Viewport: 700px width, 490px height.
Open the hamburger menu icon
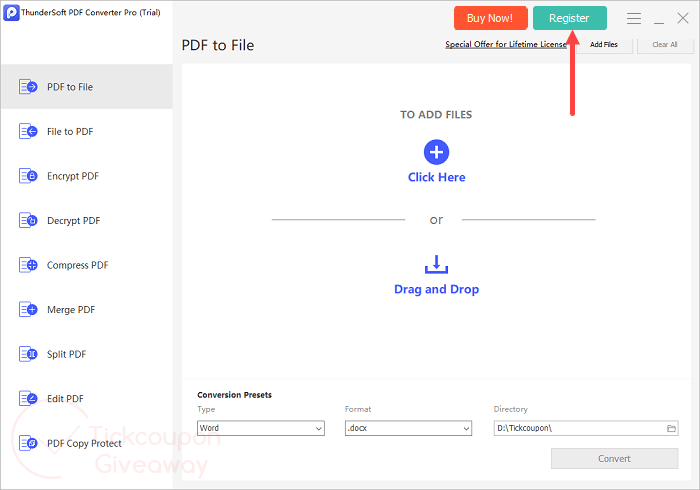(633, 18)
